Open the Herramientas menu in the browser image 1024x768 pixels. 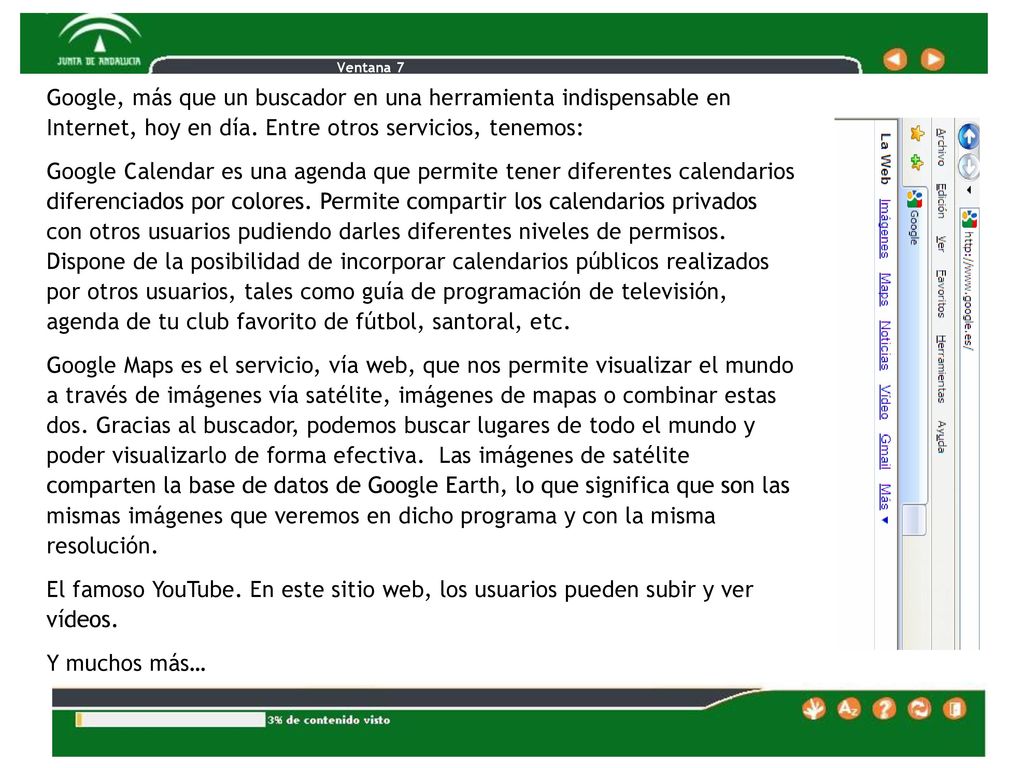click(x=940, y=368)
